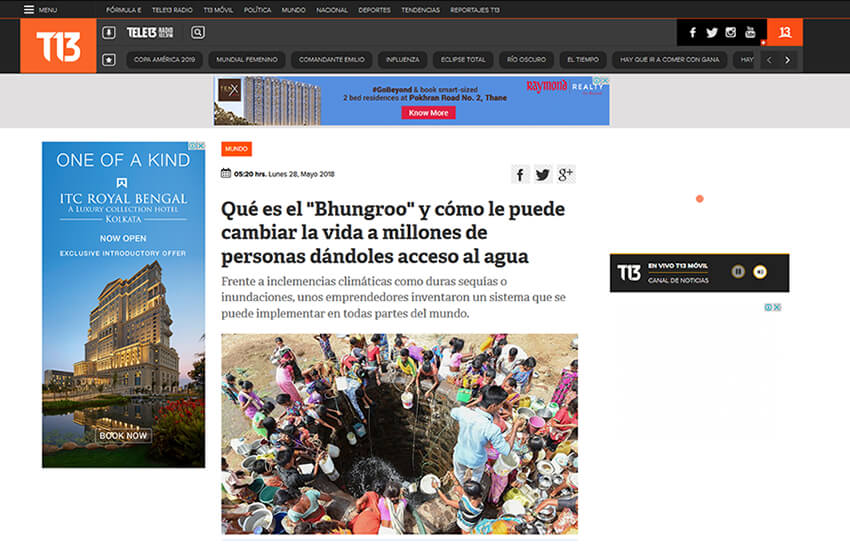
Task: Open T13 Facebook page in header
Action: tap(692, 33)
